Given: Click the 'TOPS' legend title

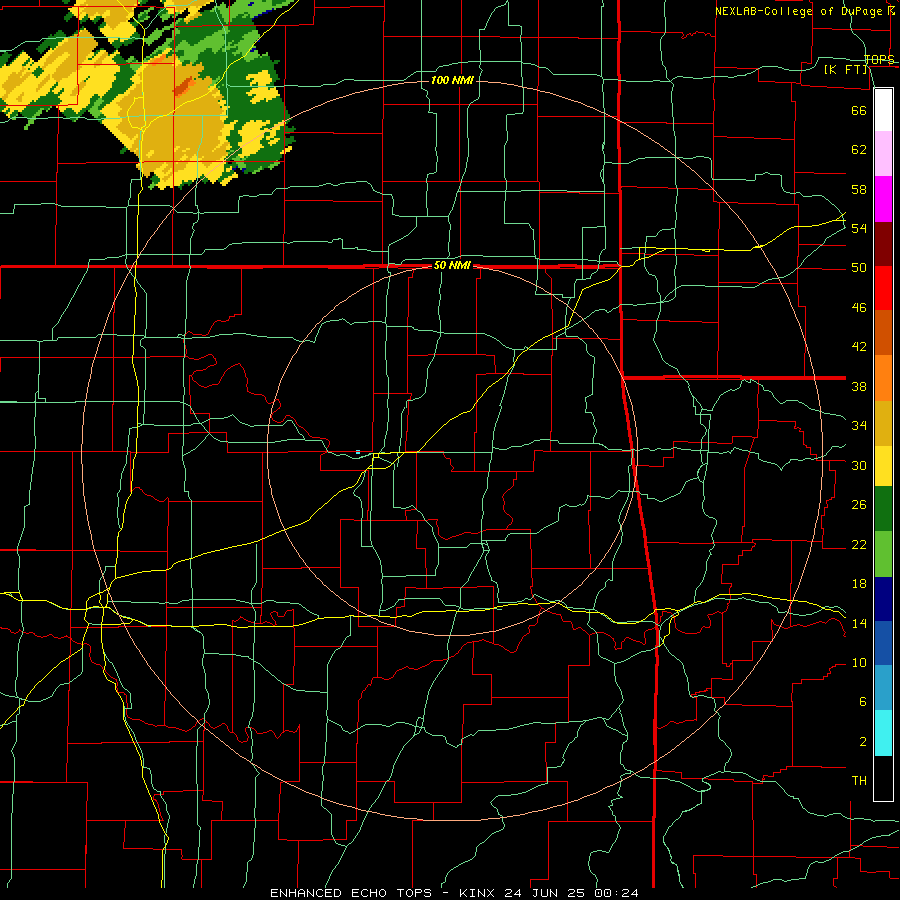Looking at the screenshot, I should [879, 59].
